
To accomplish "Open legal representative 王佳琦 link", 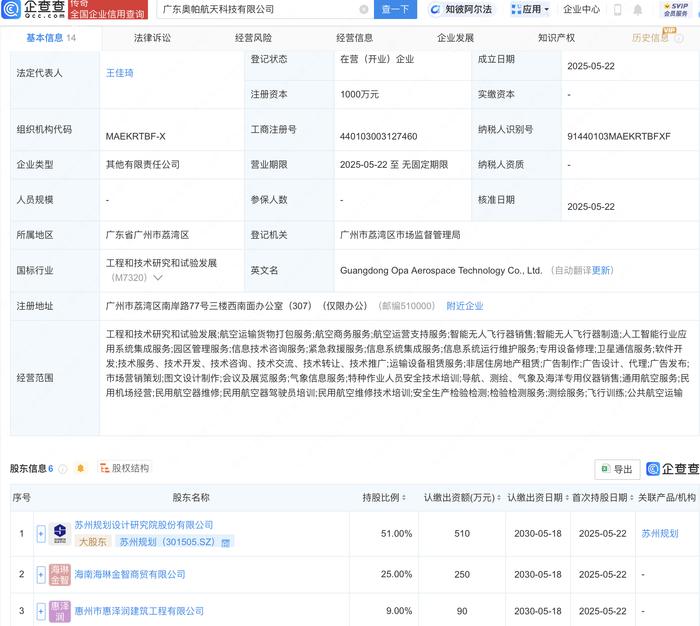I will pos(120,73).
